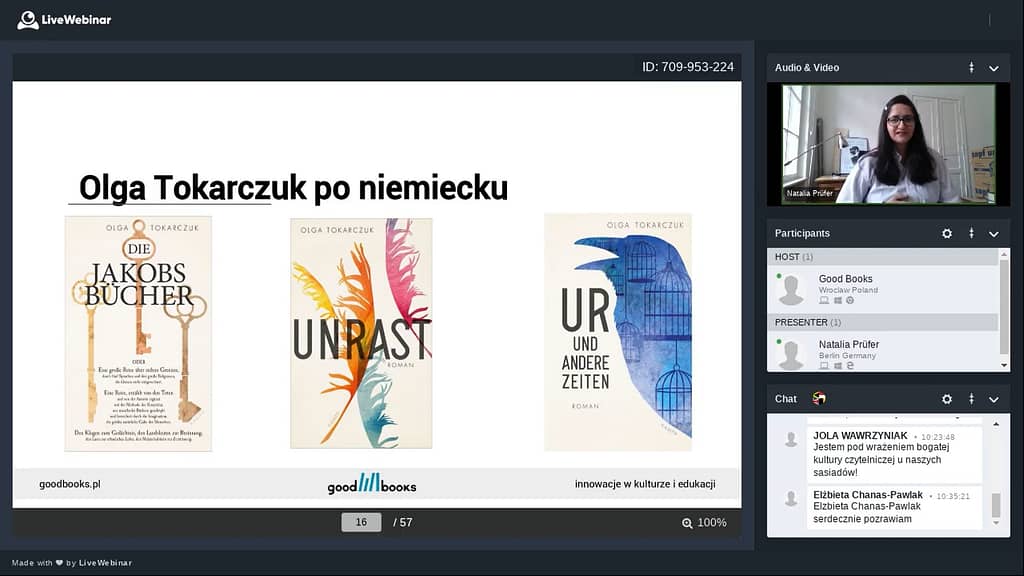
Task: Click JOLA WAWRZYNIAK's chat avatar
Action: [x=791, y=440]
